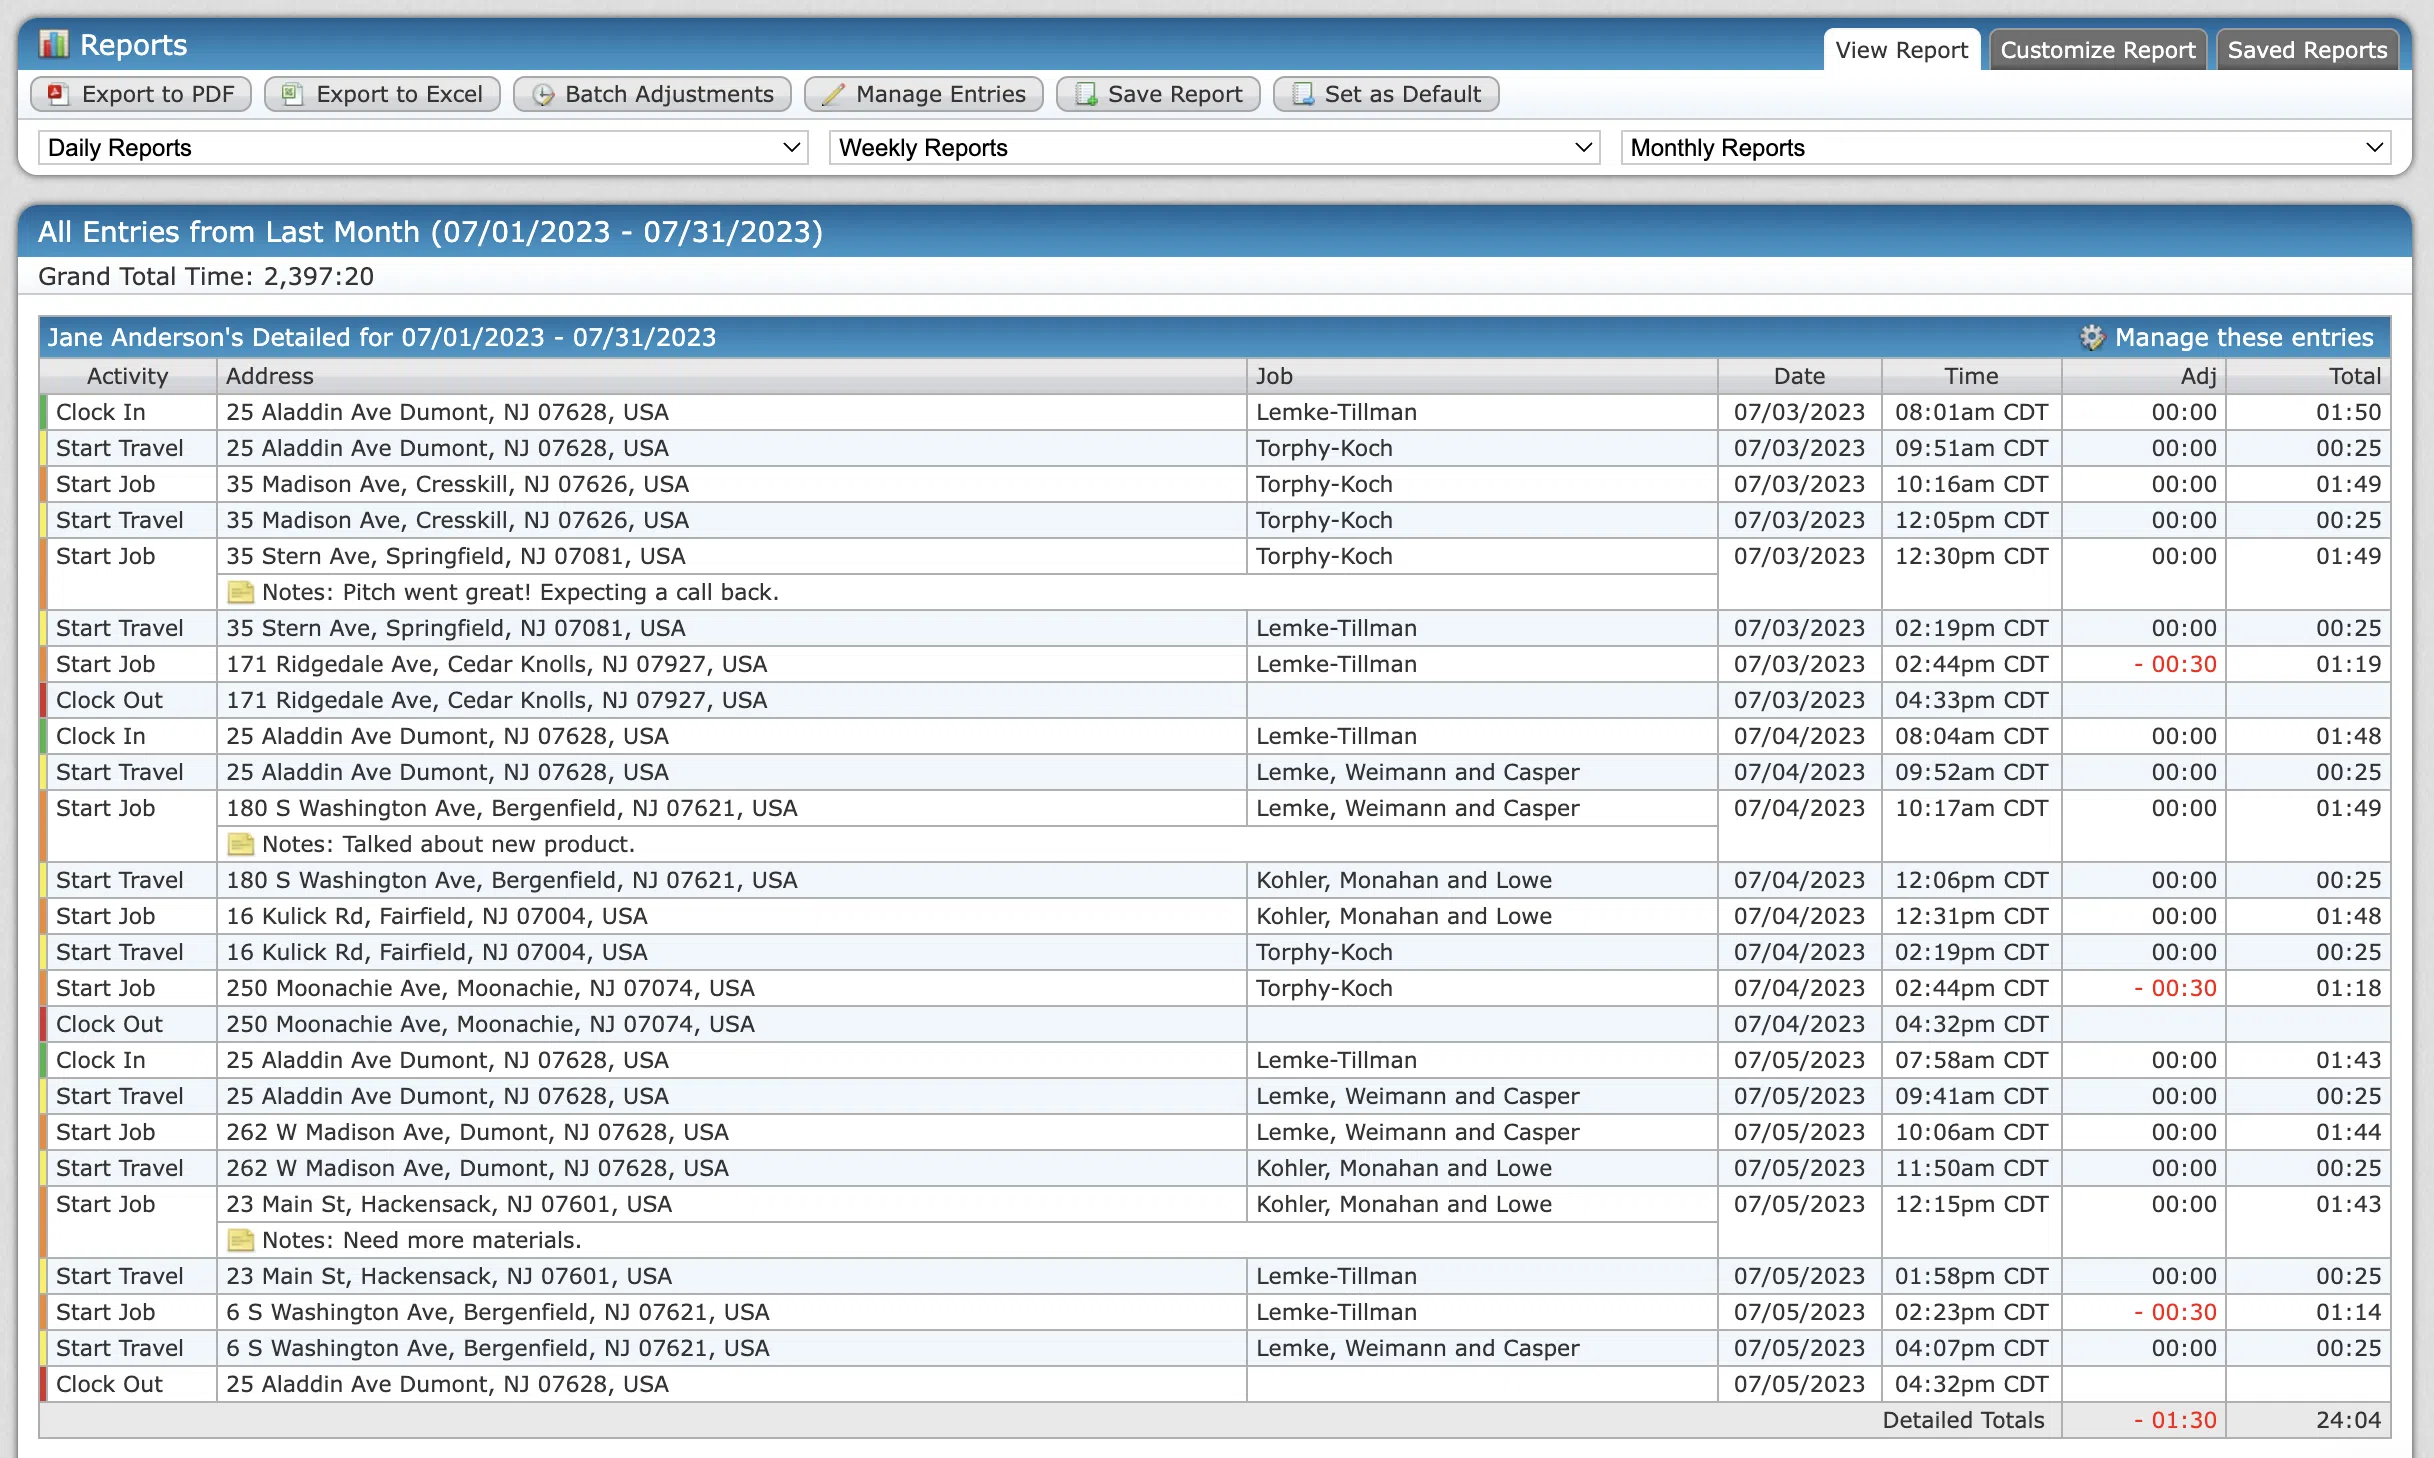2434x1458 pixels.
Task: Open the Monthly Reports dropdown
Action: pyautogui.click(x=2005, y=148)
